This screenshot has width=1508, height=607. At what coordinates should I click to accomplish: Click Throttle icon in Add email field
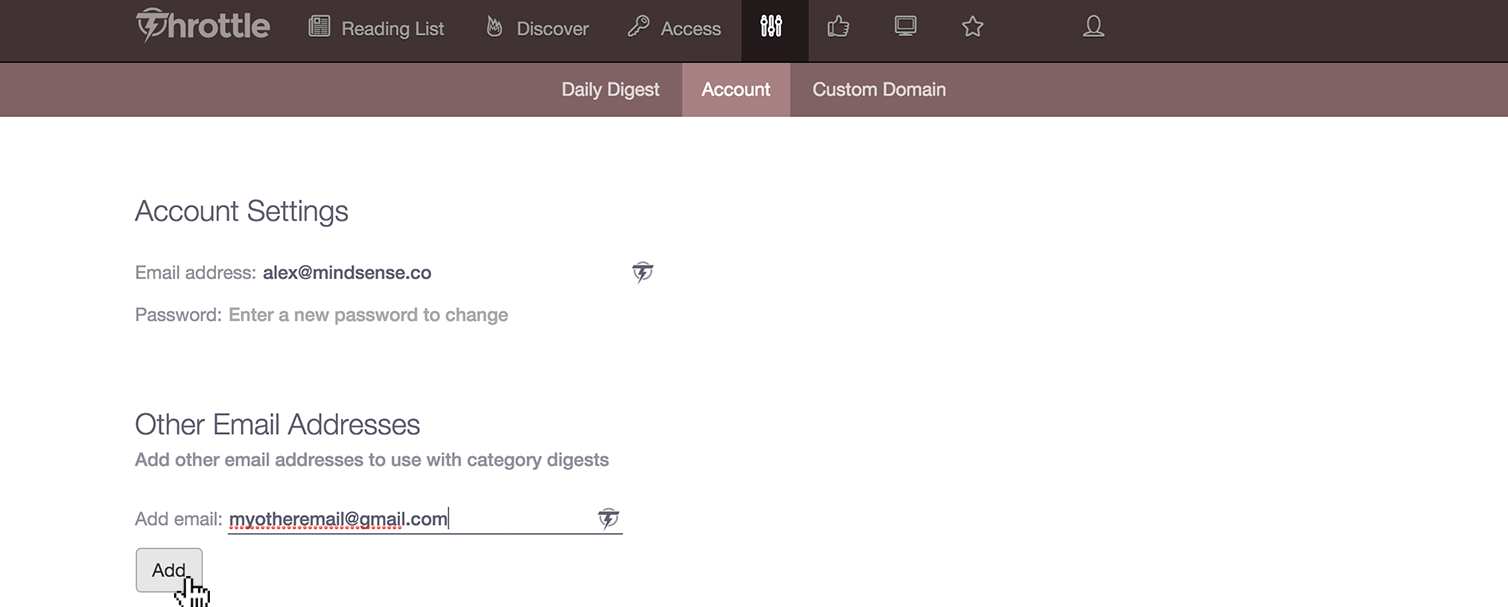click(x=609, y=518)
